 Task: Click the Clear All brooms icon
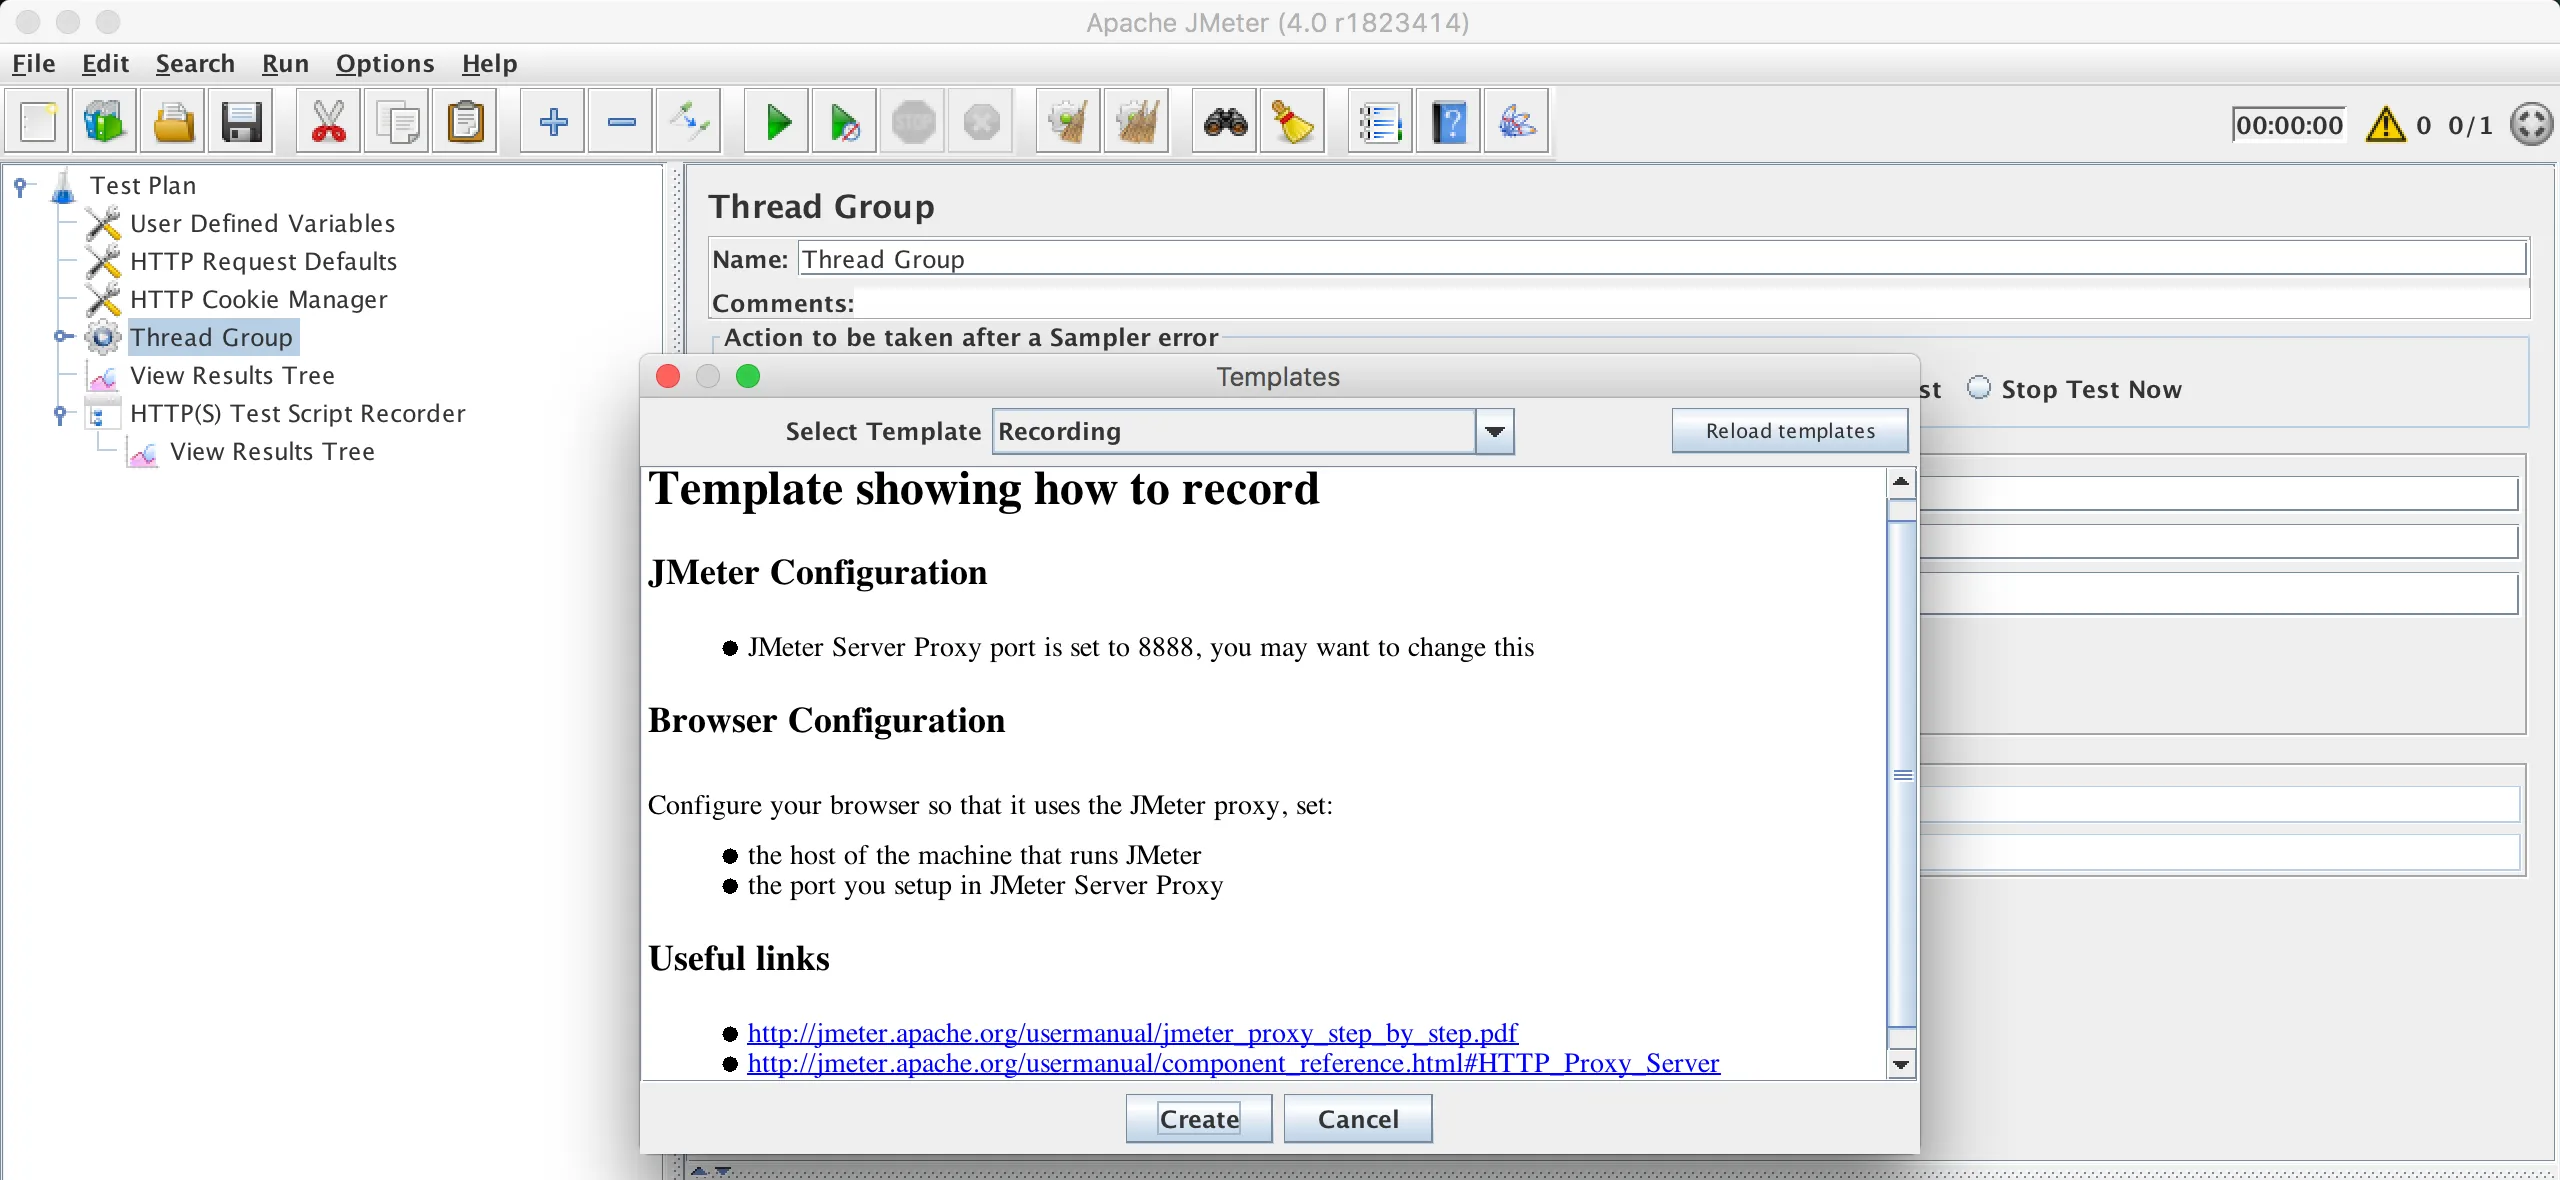(x=1137, y=123)
